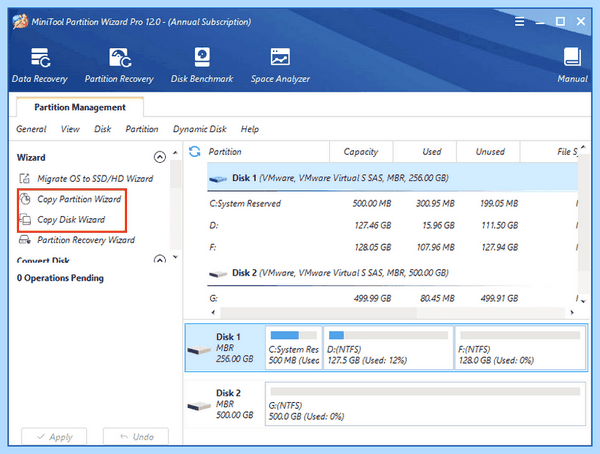This screenshot has height=454, width=600.
Task: Open Space Analyzer tool
Action: point(280,65)
